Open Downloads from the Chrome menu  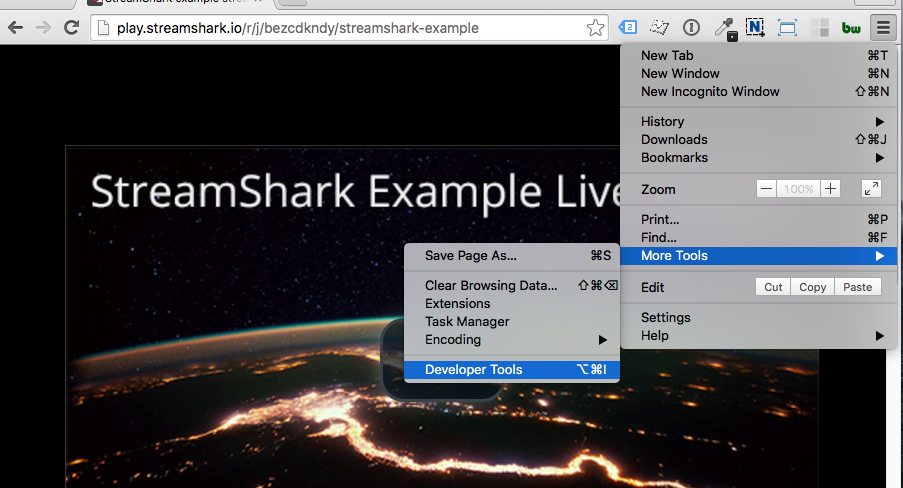pyautogui.click(x=758, y=139)
